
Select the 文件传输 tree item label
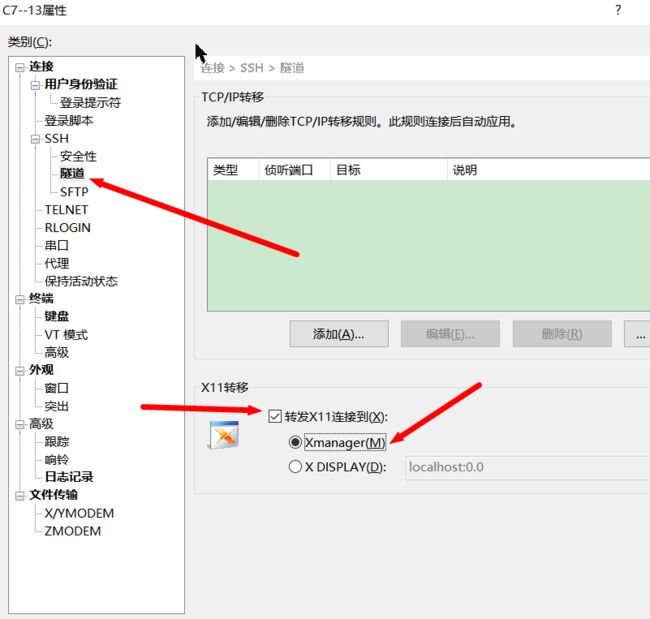coord(53,495)
